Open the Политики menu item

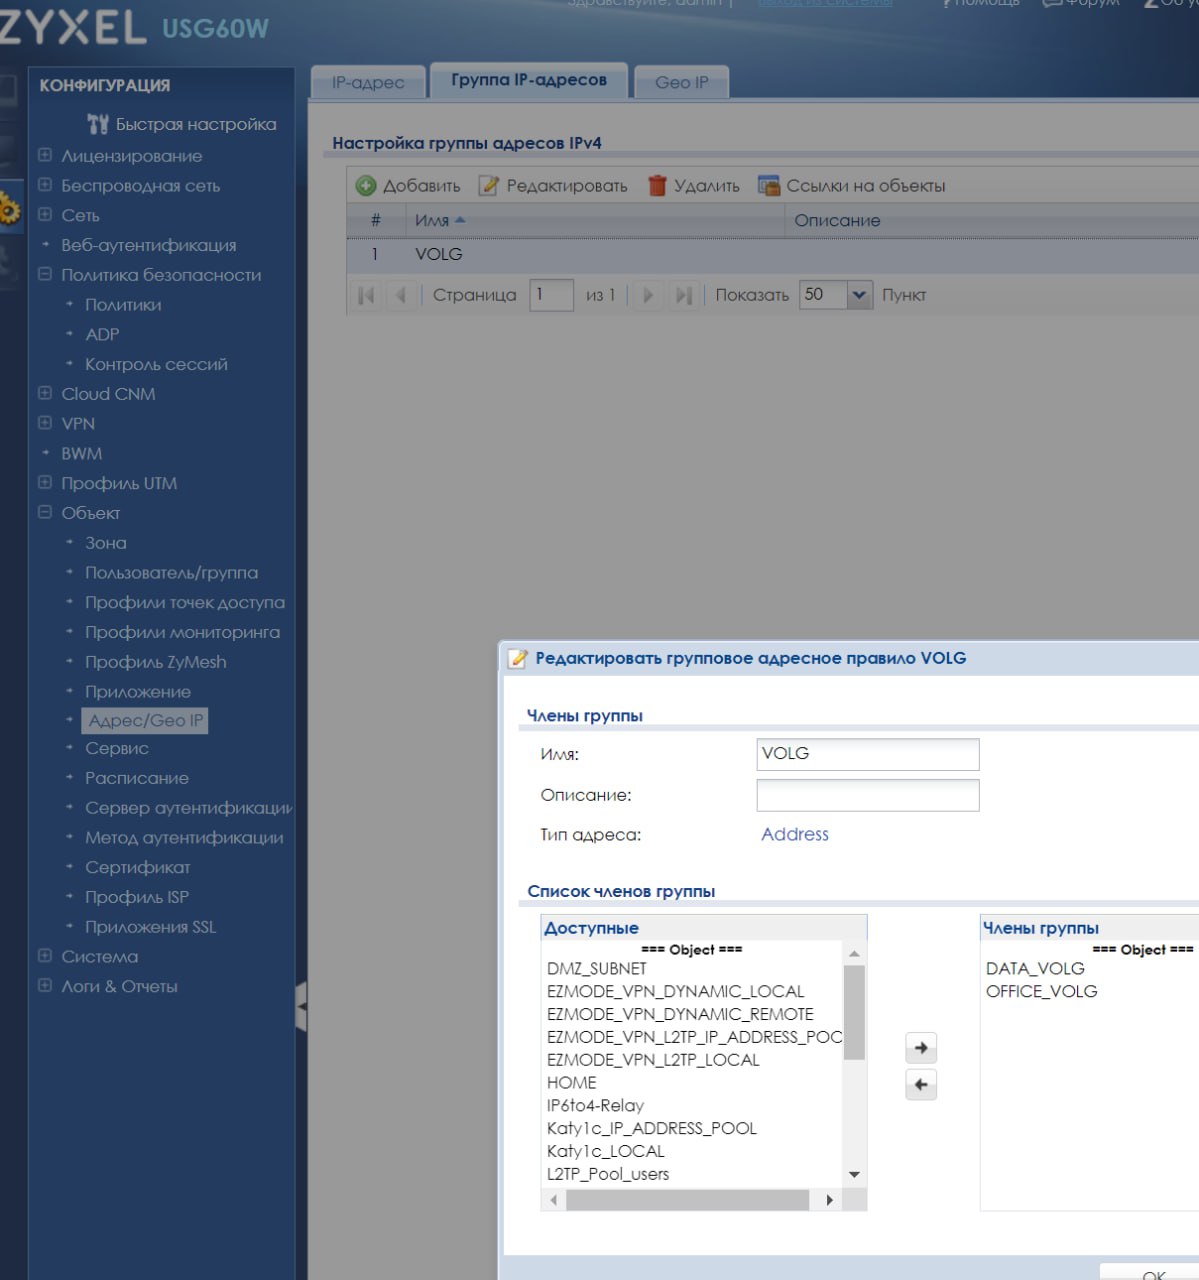coord(123,304)
